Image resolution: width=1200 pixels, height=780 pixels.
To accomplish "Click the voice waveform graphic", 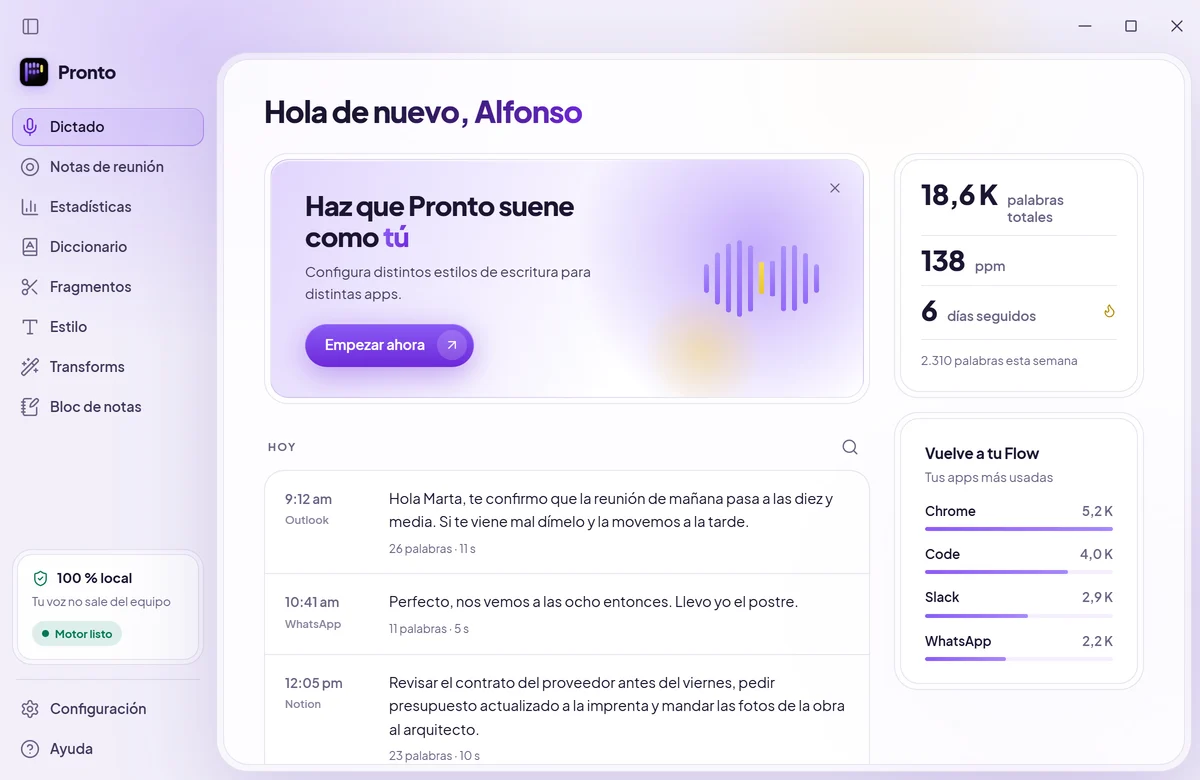I will click(761, 278).
